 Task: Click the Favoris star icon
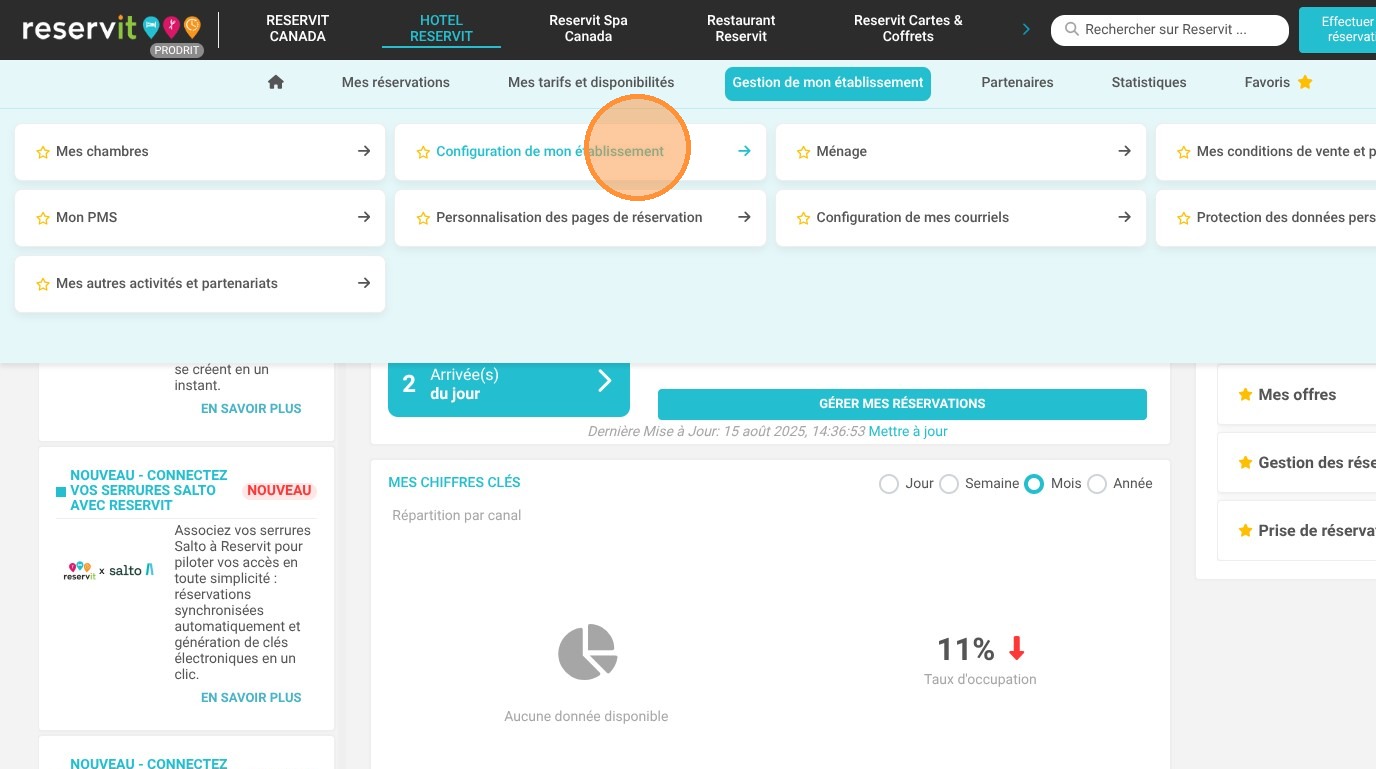click(x=1305, y=82)
